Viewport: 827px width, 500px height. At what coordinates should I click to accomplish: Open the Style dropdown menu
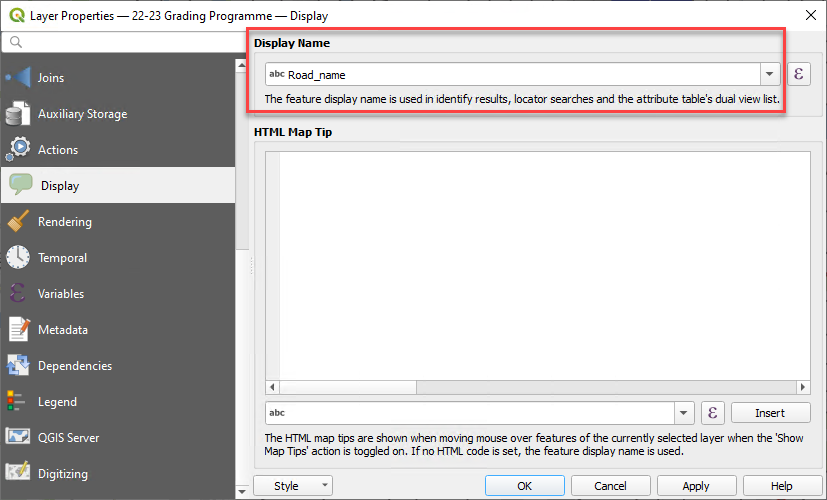tap(292, 486)
